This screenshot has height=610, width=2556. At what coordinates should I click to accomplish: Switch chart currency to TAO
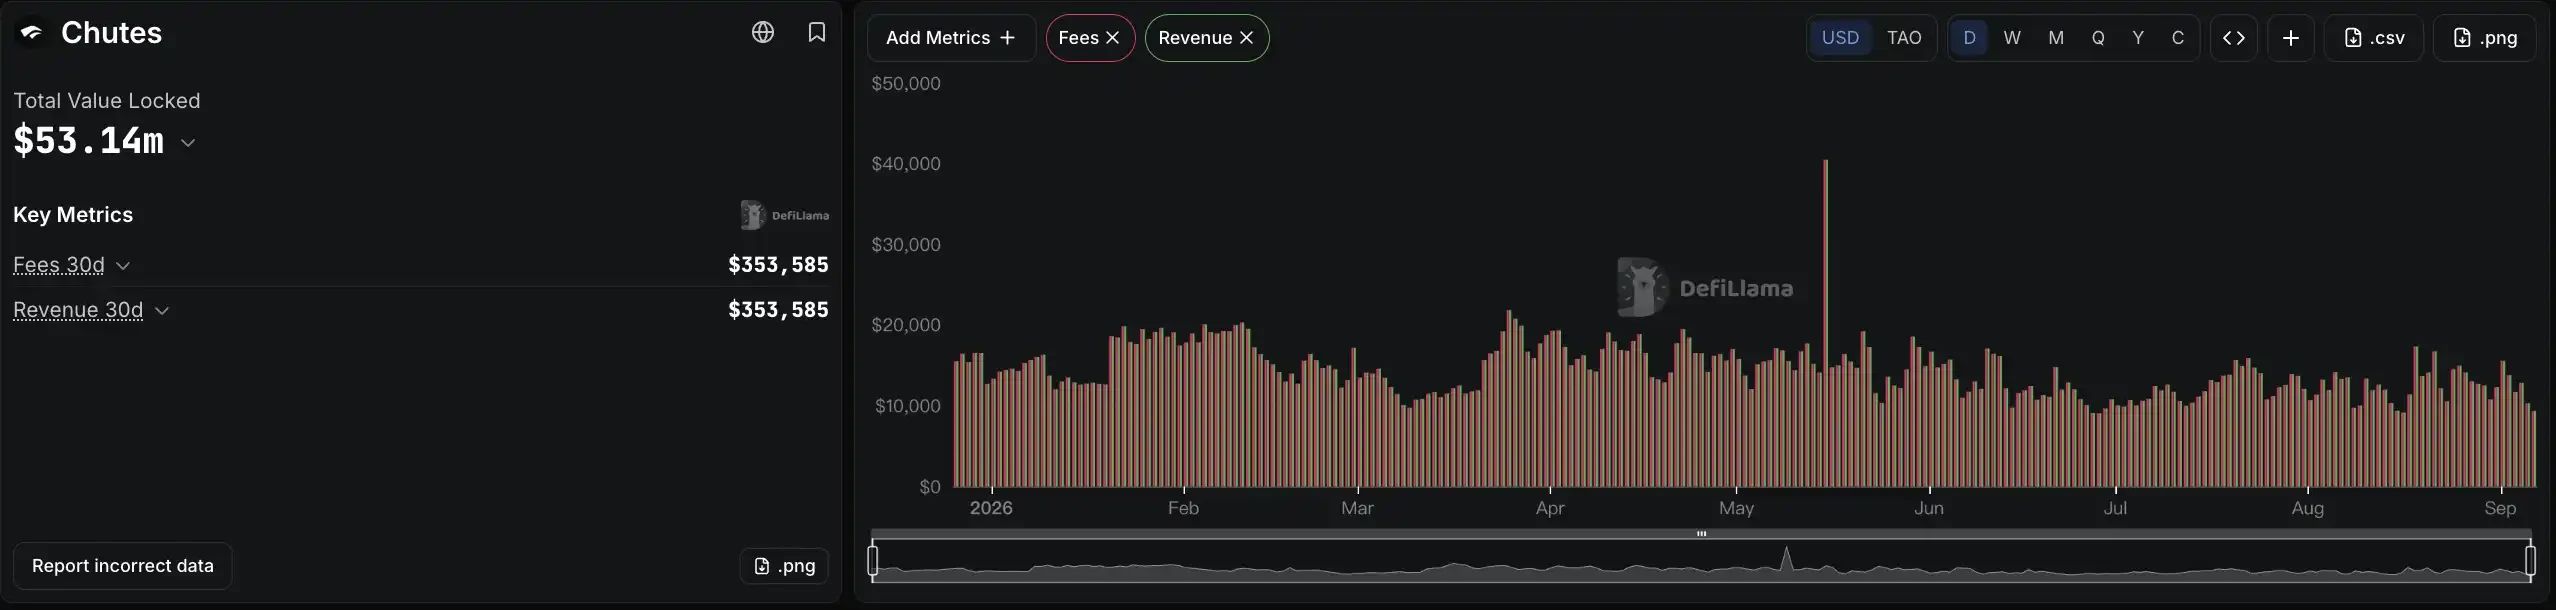[1904, 38]
